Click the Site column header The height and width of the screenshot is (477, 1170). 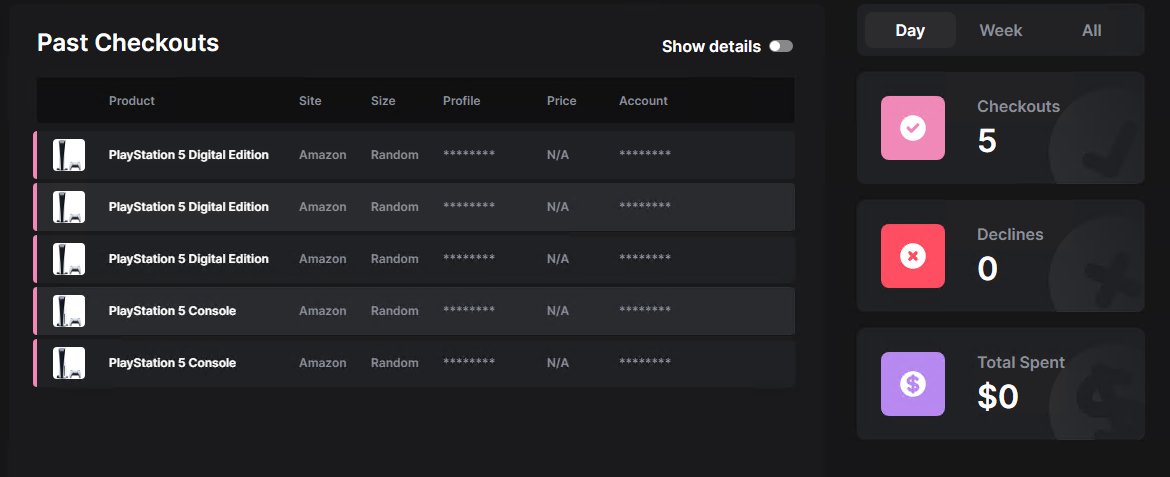pos(310,101)
